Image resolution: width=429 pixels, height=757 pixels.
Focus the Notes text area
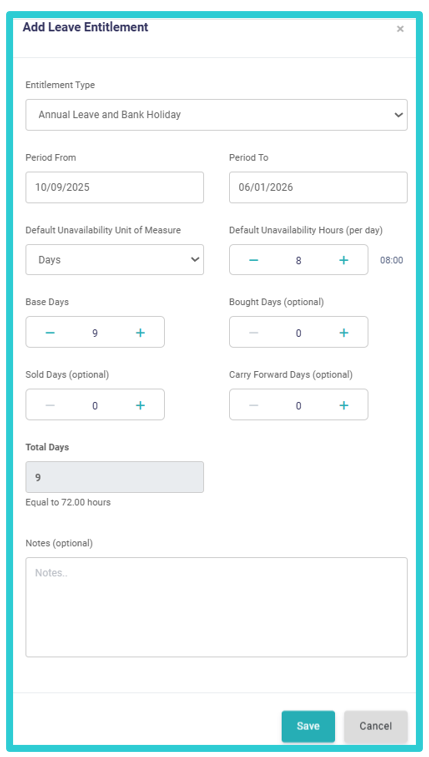tap(216, 607)
